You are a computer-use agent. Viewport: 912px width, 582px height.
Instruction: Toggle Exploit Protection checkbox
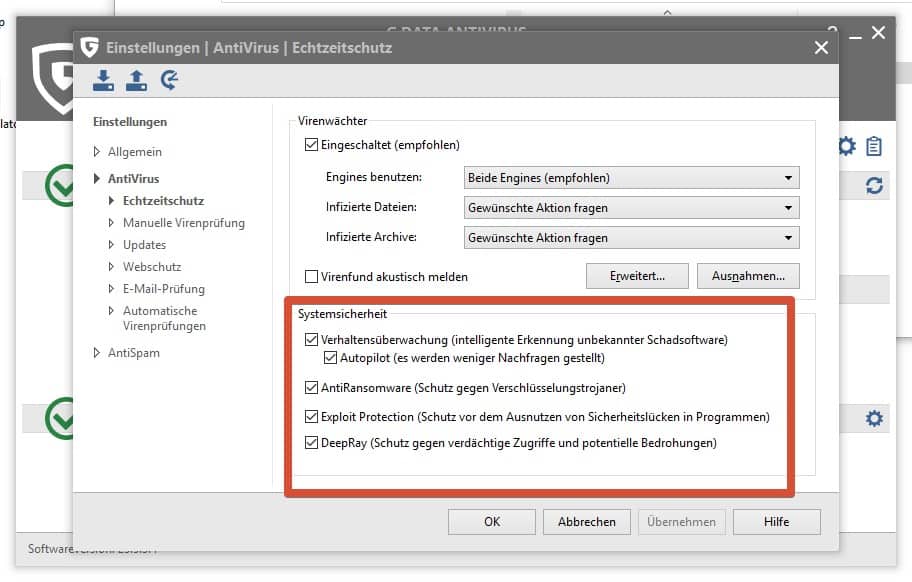pyautogui.click(x=311, y=416)
